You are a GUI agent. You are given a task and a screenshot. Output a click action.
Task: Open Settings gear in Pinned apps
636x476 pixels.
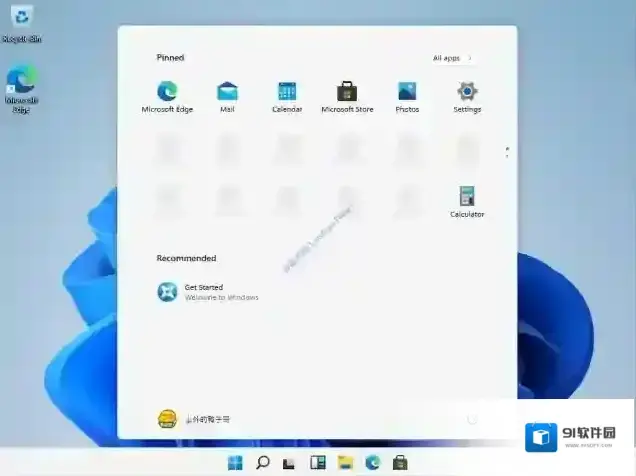(467, 92)
